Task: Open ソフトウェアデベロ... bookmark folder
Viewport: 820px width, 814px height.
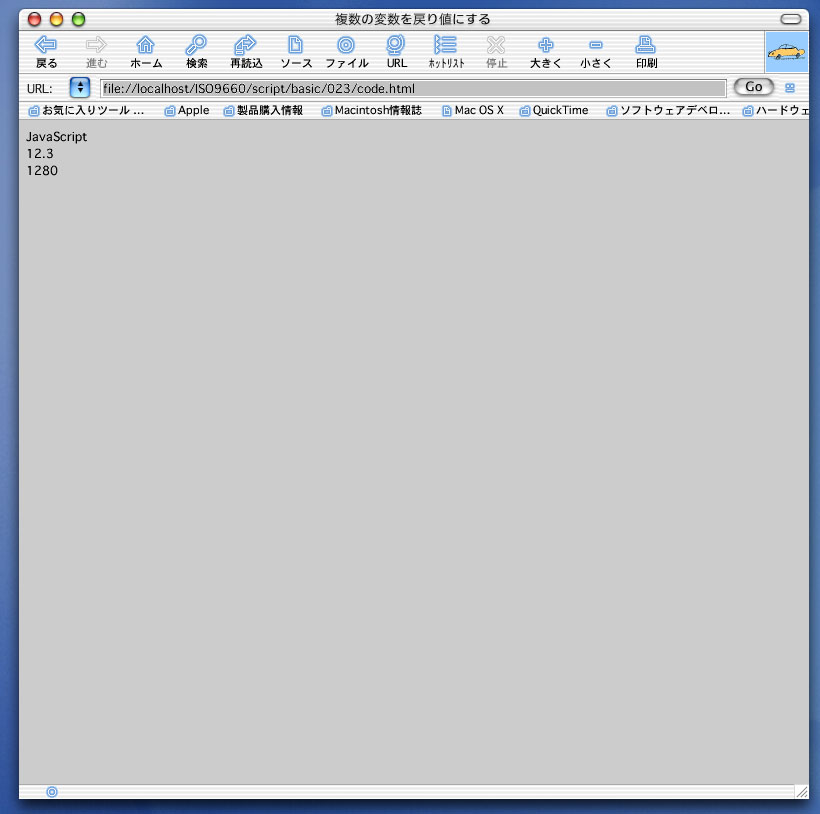Action: click(x=668, y=110)
